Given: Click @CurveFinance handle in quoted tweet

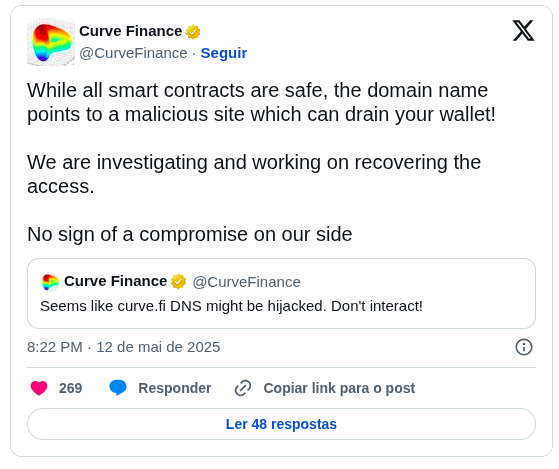Looking at the screenshot, I should click(x=246, y=282).
